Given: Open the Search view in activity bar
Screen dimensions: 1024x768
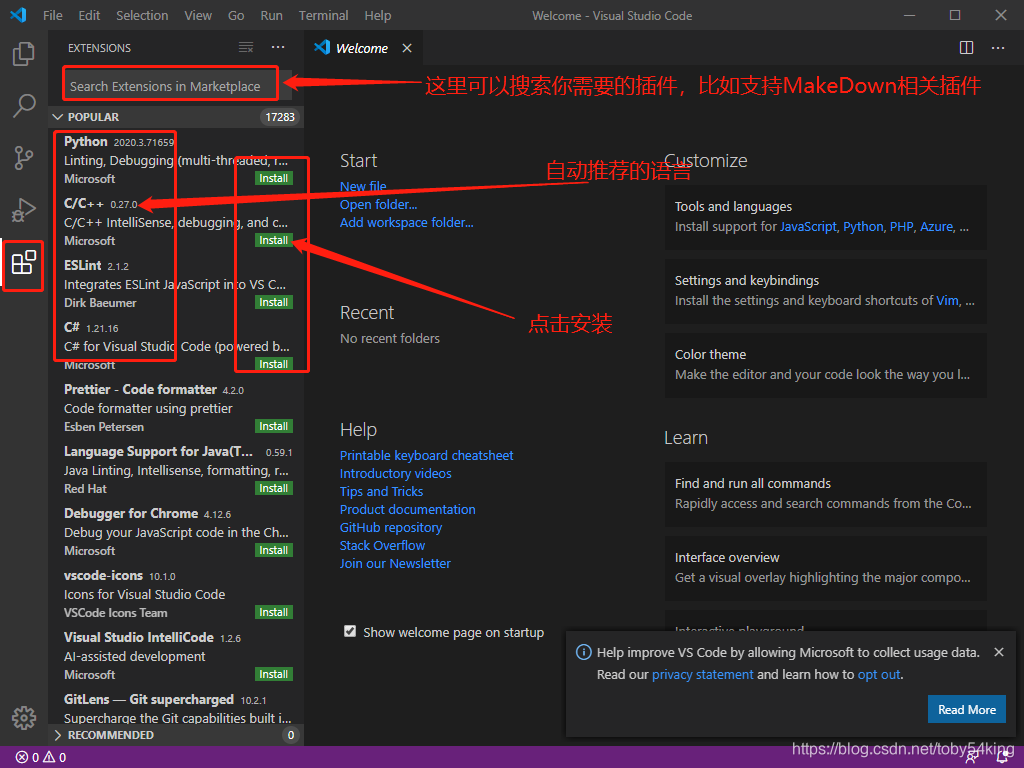Looking at the screenshot, I should (24, 105).
